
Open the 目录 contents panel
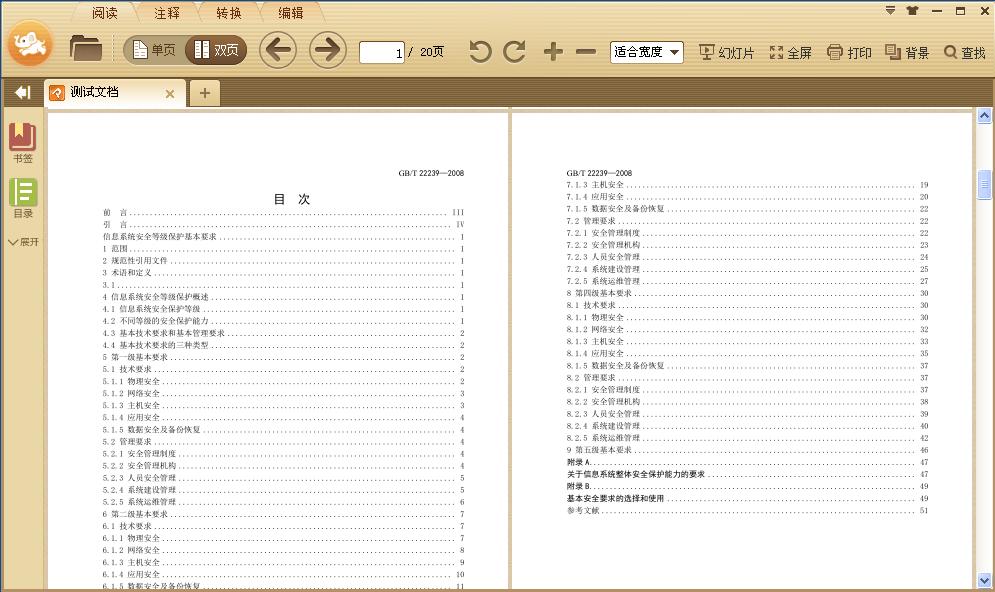click(x=22, y=198)
